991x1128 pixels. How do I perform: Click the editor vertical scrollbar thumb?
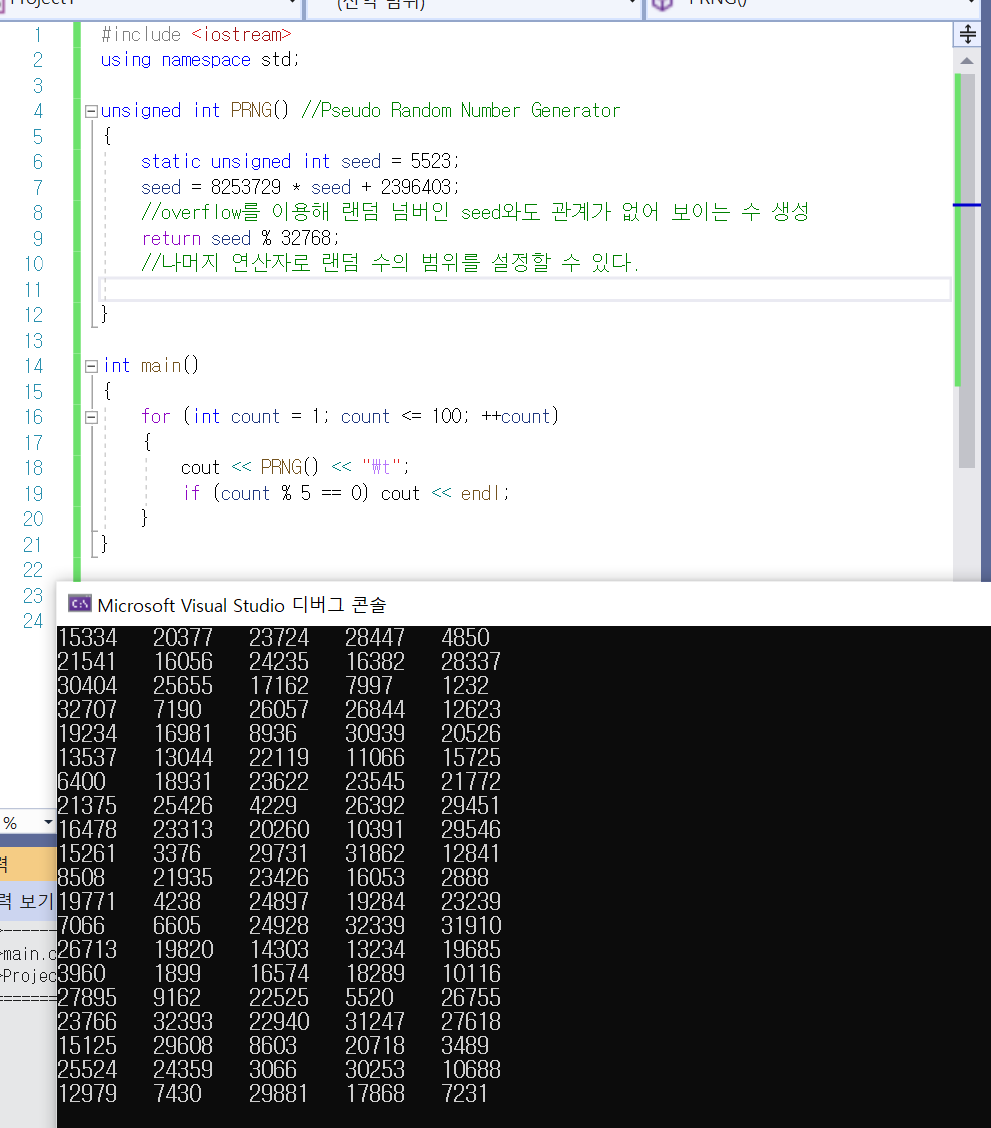point(967,270)
